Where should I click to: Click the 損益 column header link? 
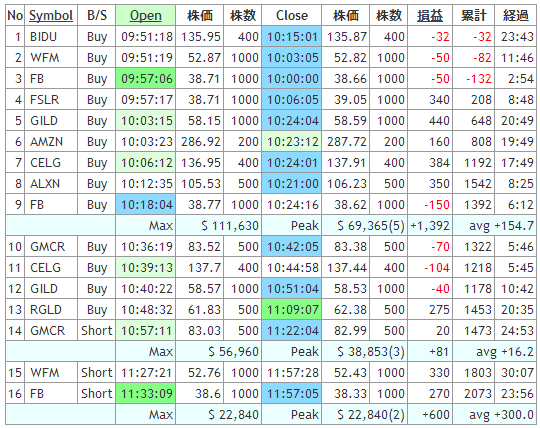(x=430, y=15)
